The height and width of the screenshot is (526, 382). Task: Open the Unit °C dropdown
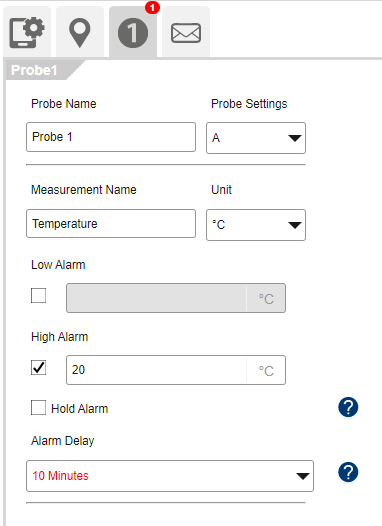pyautogui.click(x=256, y=225)
